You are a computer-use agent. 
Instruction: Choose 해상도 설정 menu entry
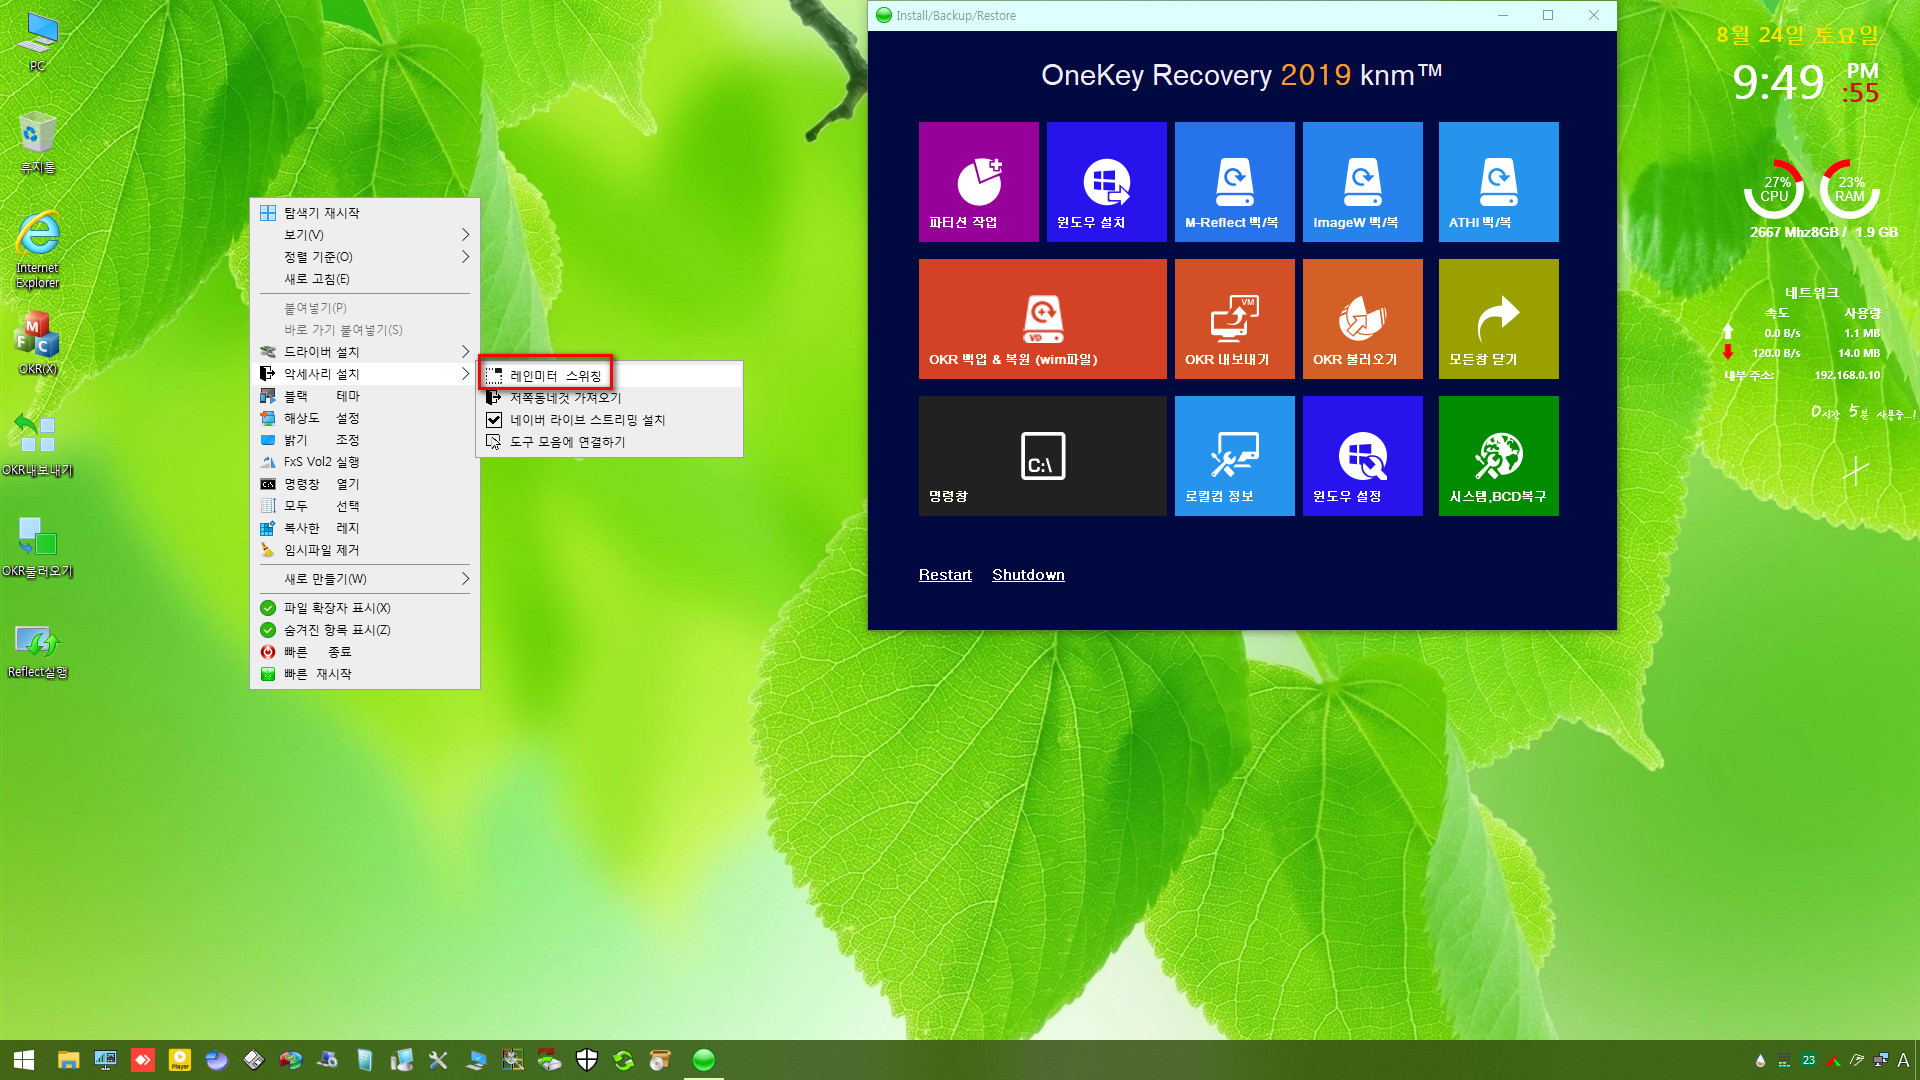tap(364, 418)
